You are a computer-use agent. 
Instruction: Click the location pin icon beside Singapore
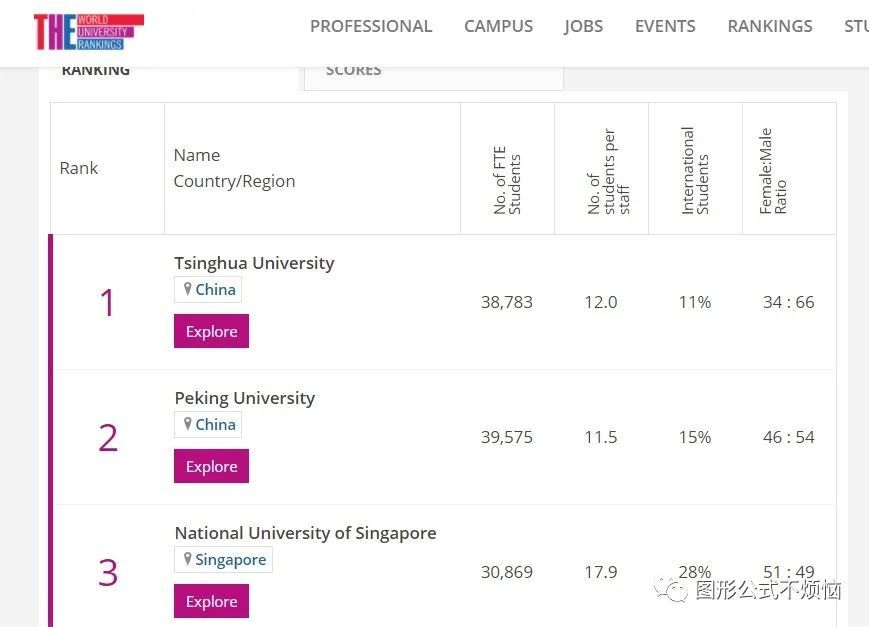[x=187, y=559]
